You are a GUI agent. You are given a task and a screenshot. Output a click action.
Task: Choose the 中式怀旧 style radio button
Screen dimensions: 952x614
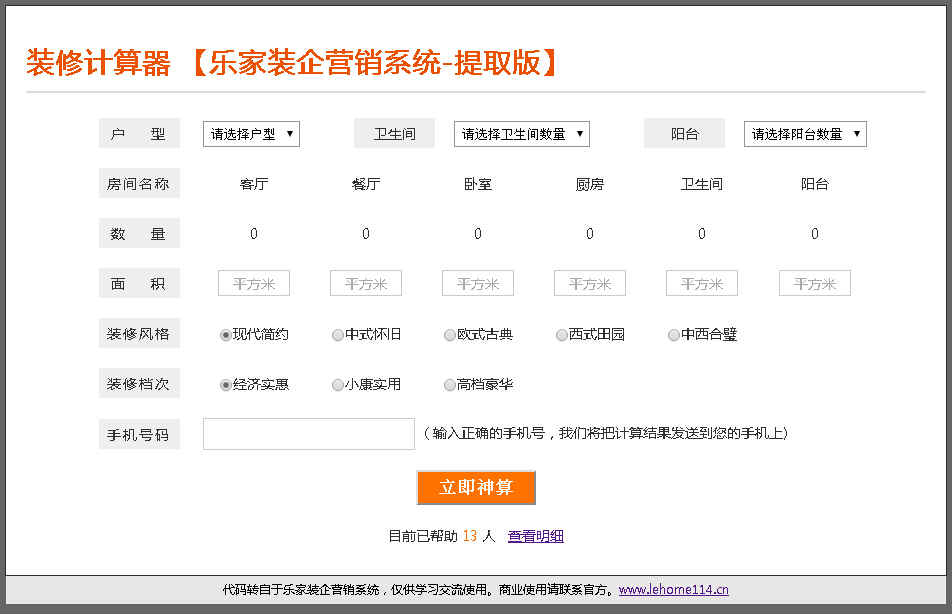click(x=338, y=335)
